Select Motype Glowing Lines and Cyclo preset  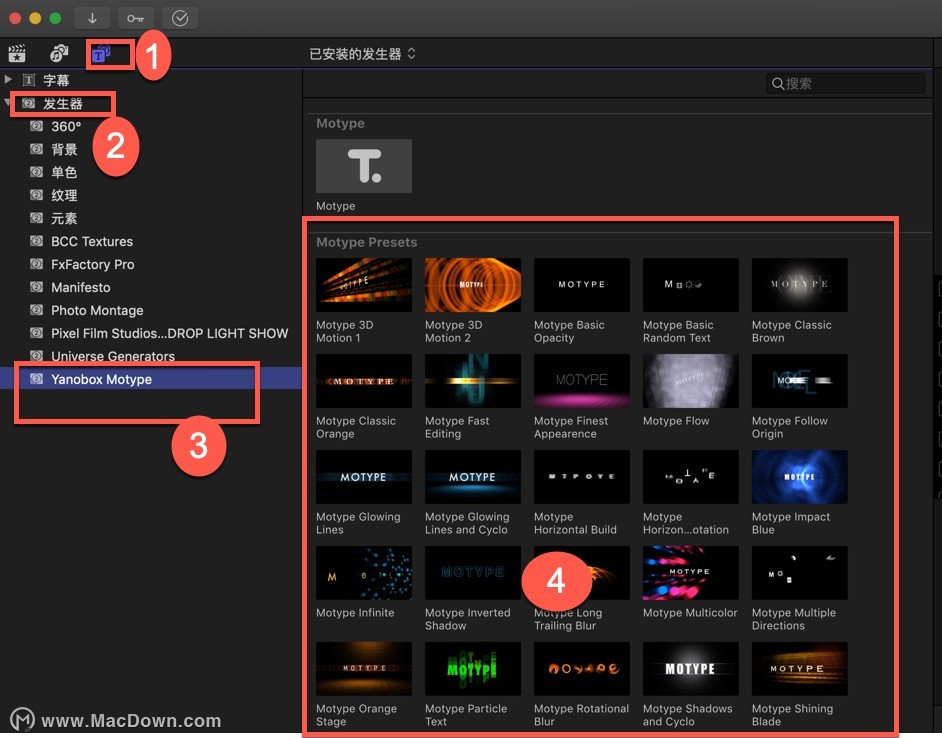pyautogui.click(x=473, y=477)
